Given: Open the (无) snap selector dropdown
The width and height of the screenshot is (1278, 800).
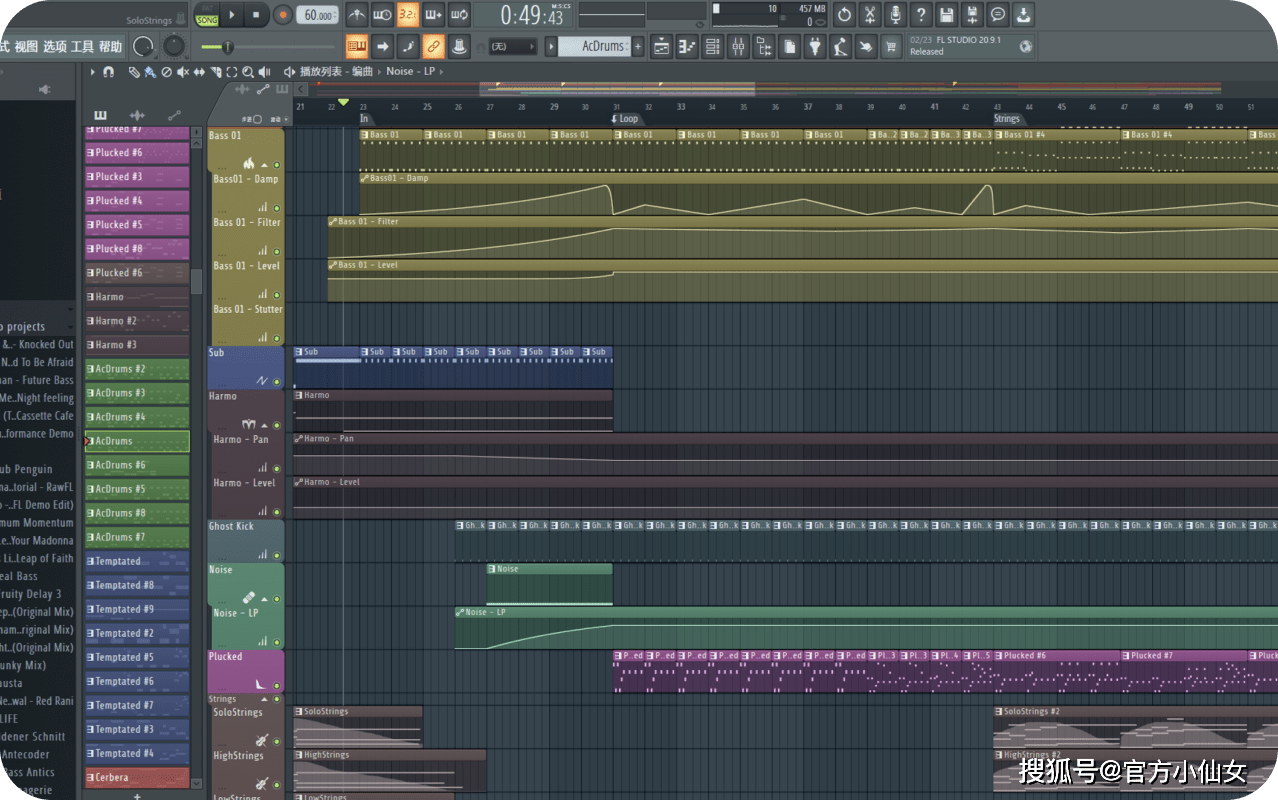Looking at the screenshot, I should [x=512, y=46].
